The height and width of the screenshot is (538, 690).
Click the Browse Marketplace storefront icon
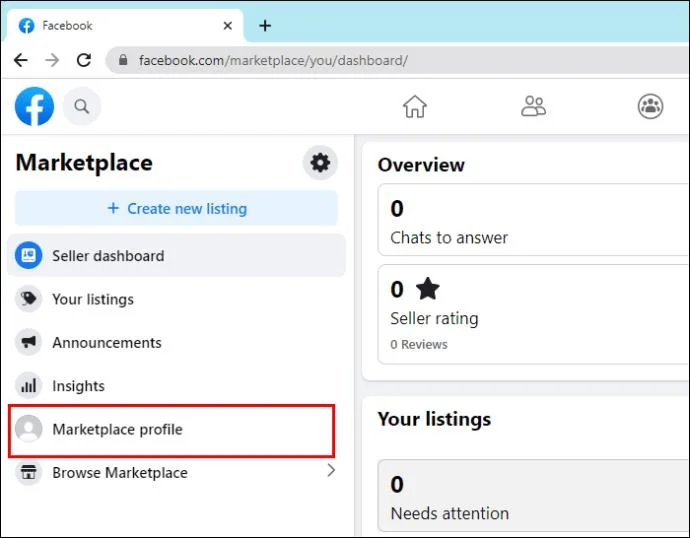(29, 472)
